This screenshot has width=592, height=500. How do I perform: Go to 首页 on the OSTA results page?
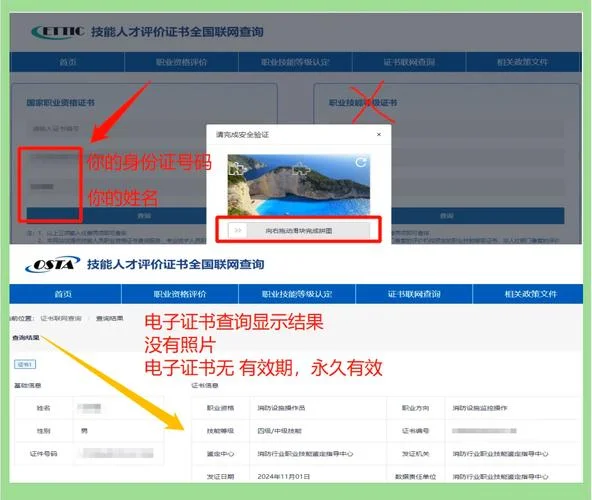point(63,294)
